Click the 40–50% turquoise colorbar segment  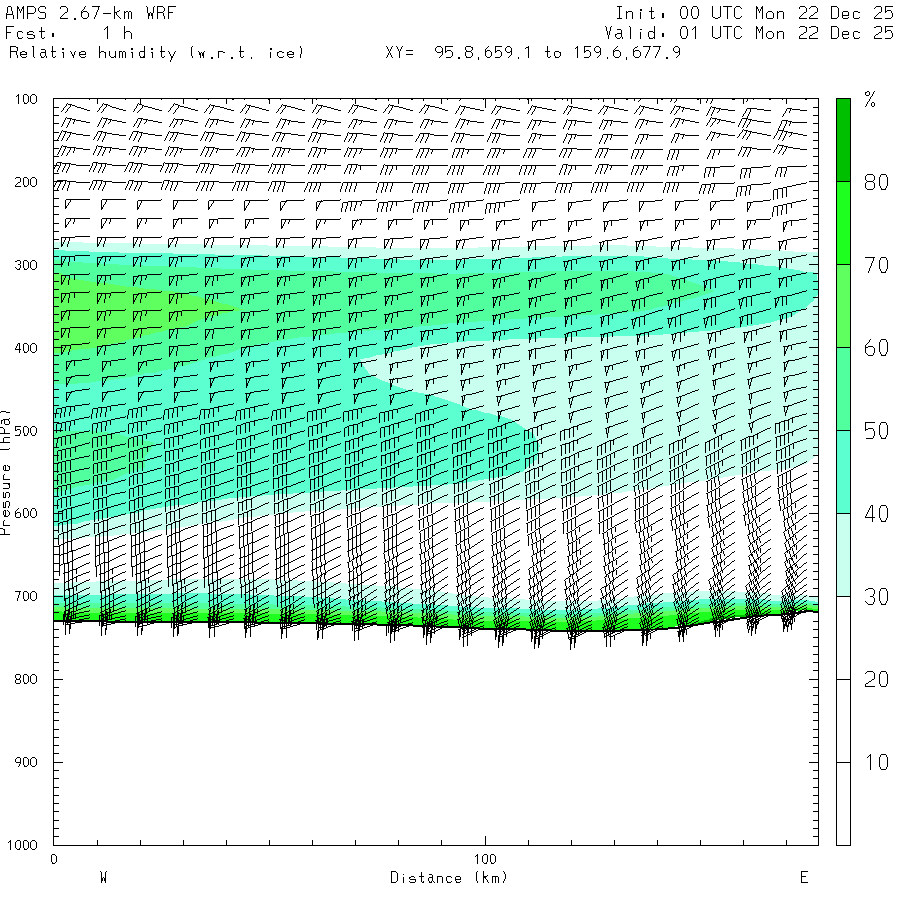[843, 471]
